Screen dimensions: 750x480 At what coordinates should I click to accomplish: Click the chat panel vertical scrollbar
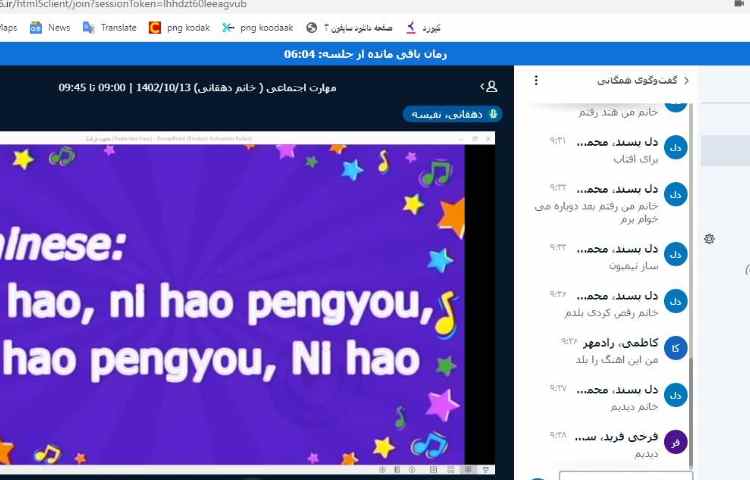(x=691, y=287)
